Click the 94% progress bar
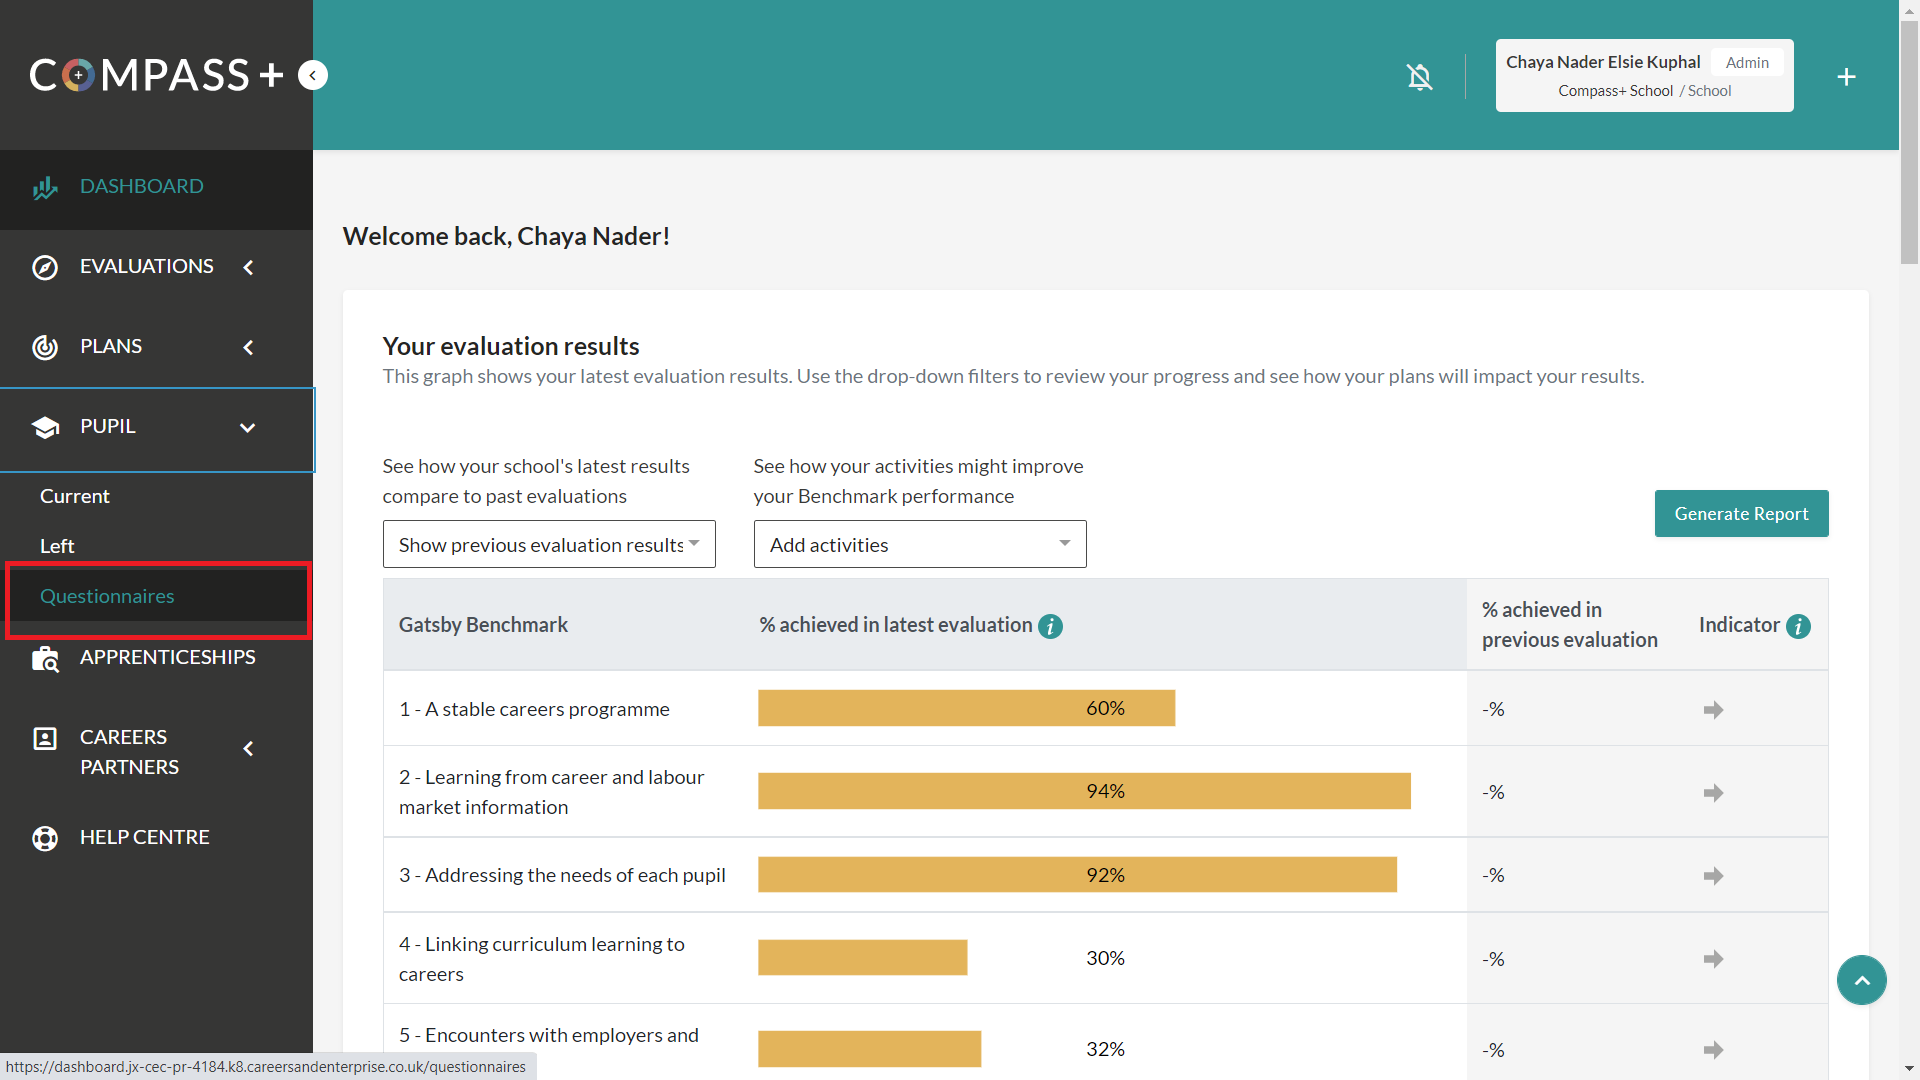This screenshot has height=1080, width=1920. 1084,791
